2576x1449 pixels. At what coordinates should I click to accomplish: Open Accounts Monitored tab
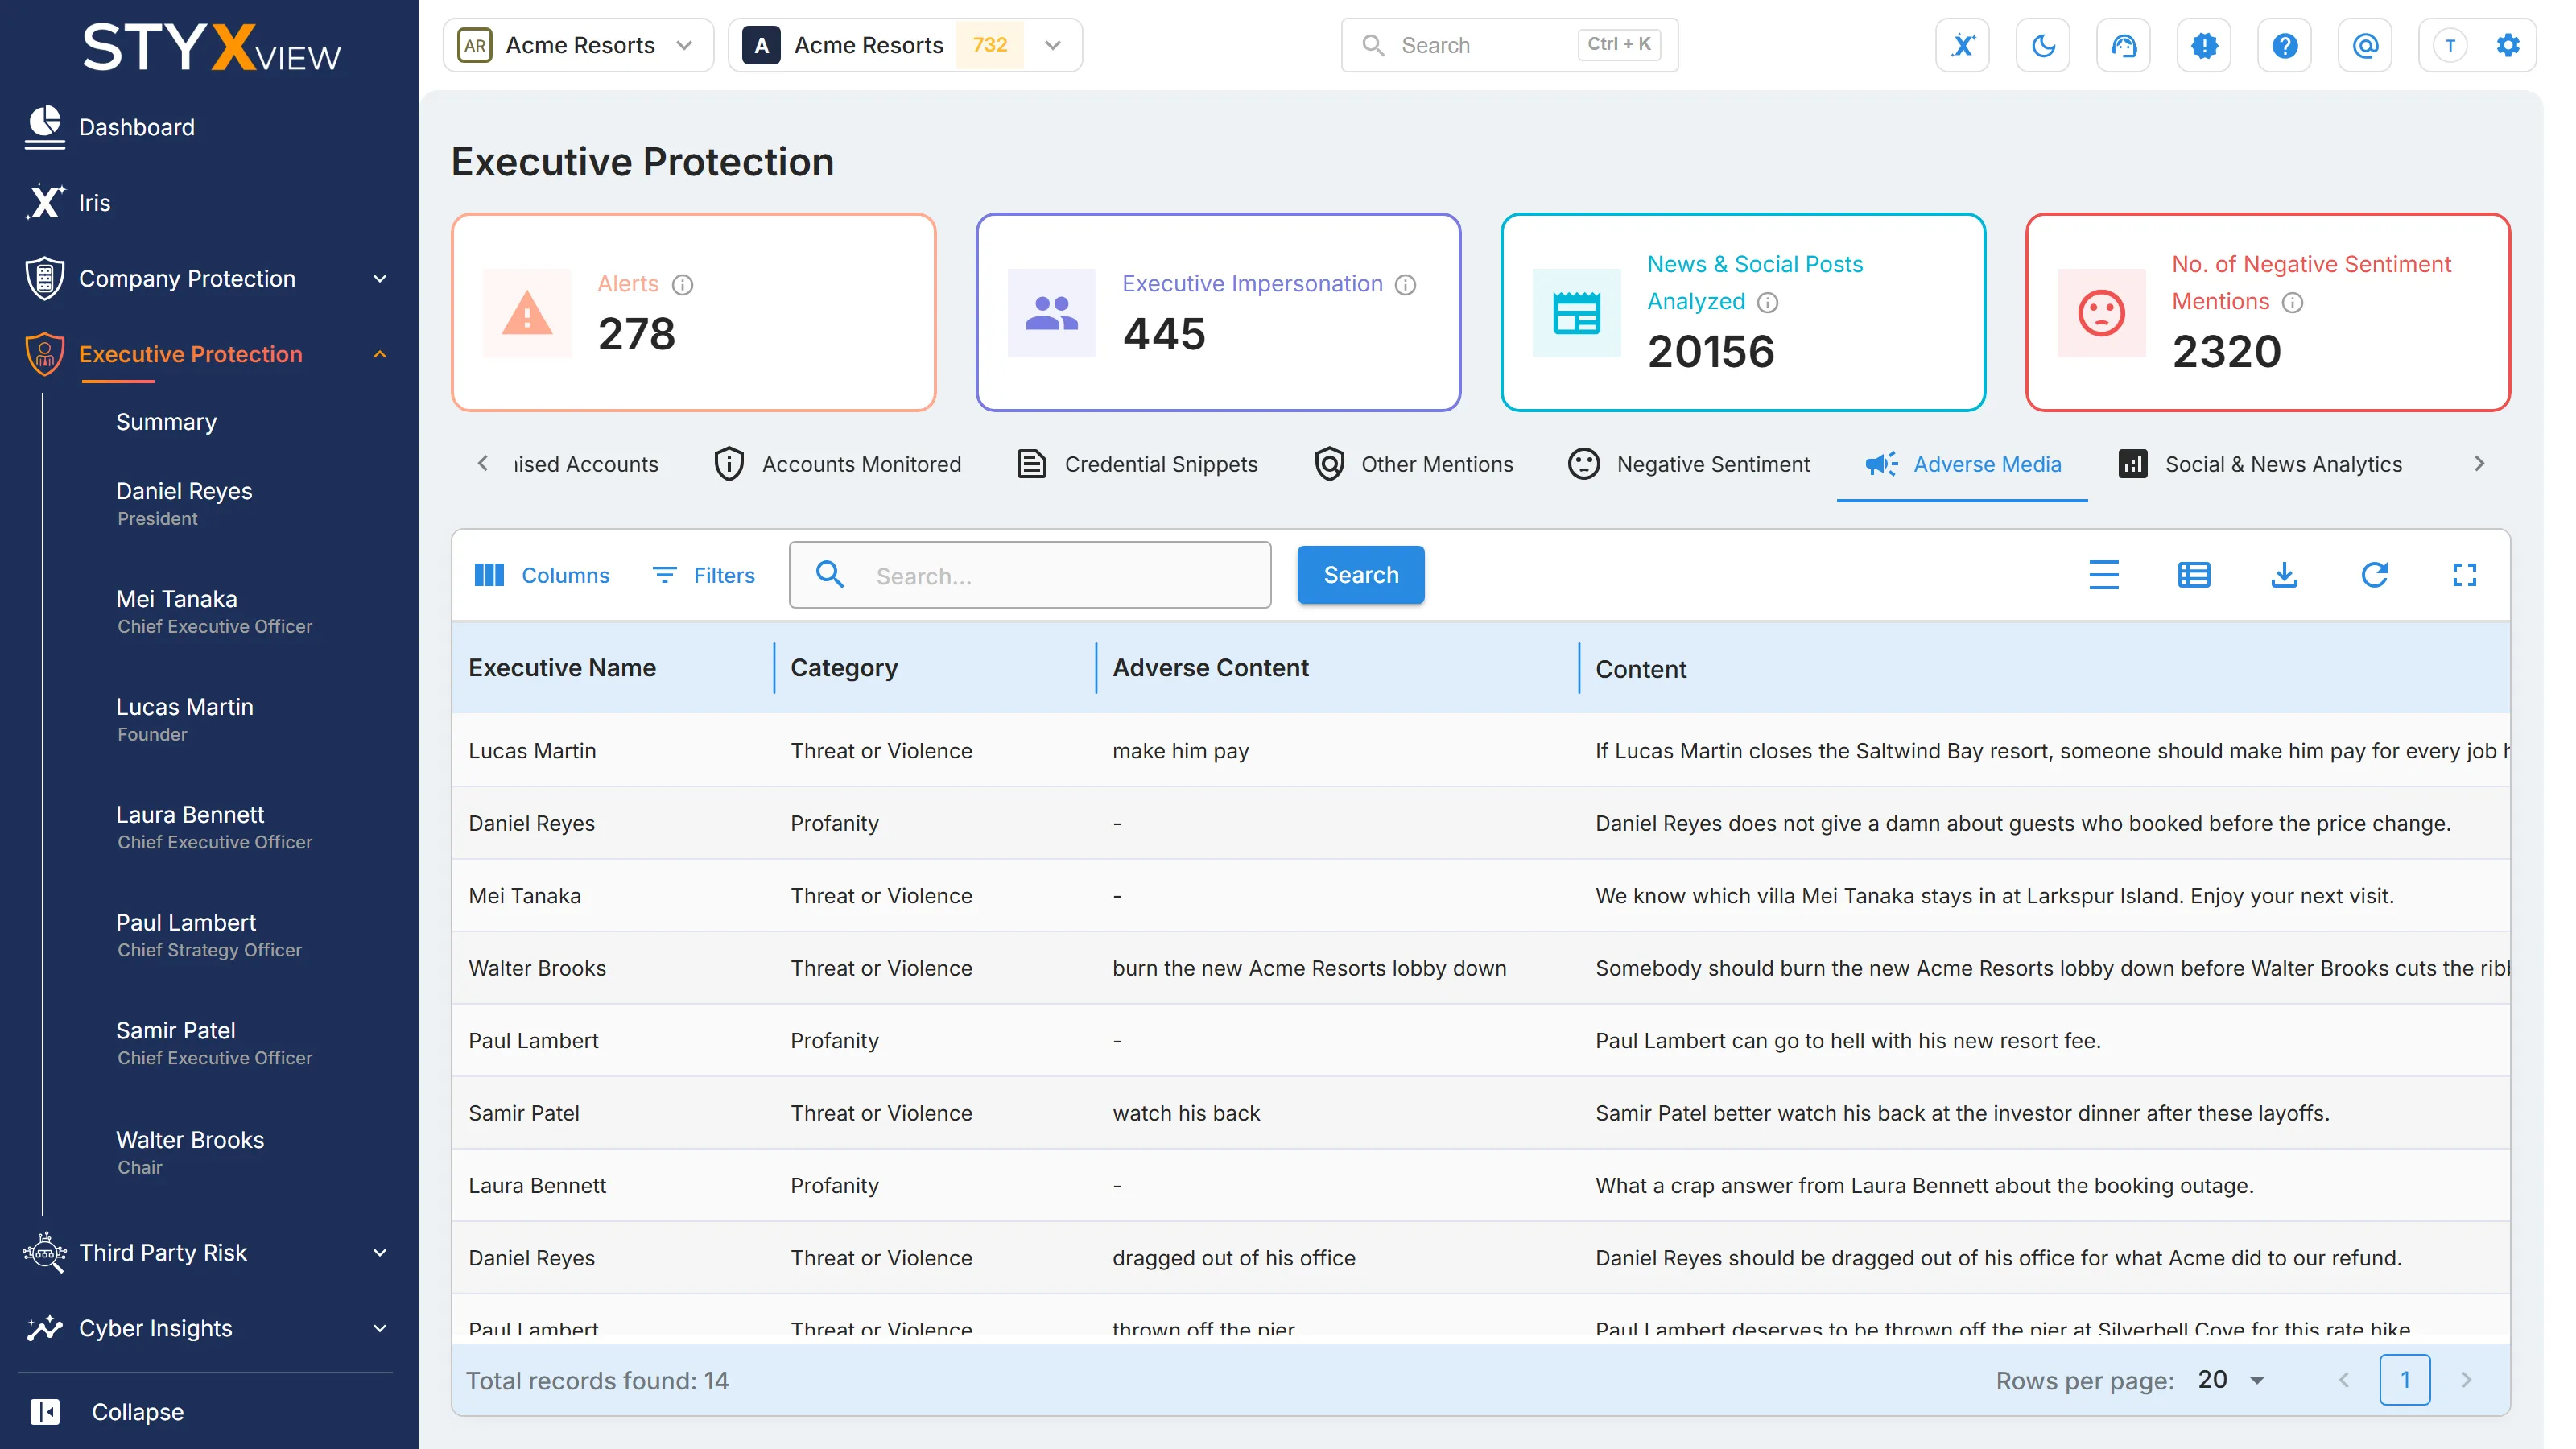837,464
